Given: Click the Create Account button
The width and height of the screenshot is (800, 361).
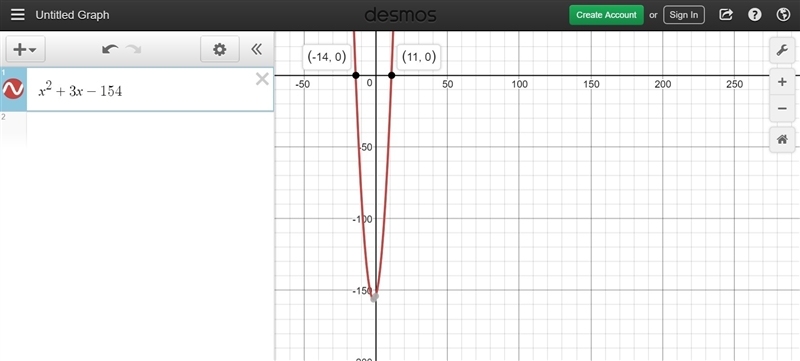Looking at the screenshot, I should (x=606, y=15).
